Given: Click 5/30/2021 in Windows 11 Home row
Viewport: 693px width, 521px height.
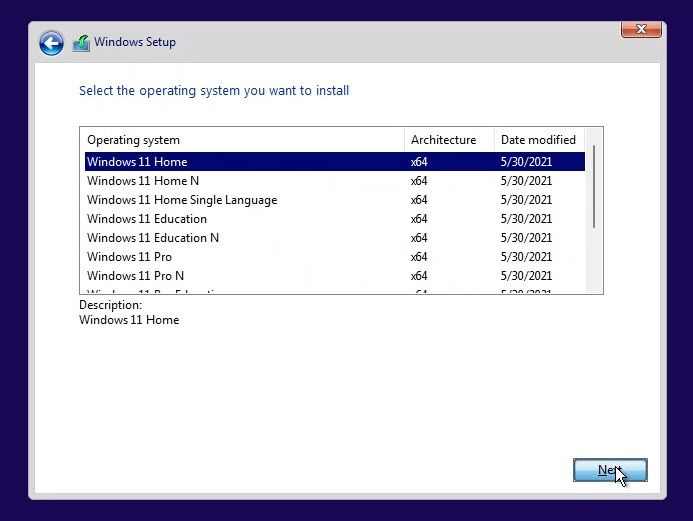Looking at the screenshot, I should point(526,162).
